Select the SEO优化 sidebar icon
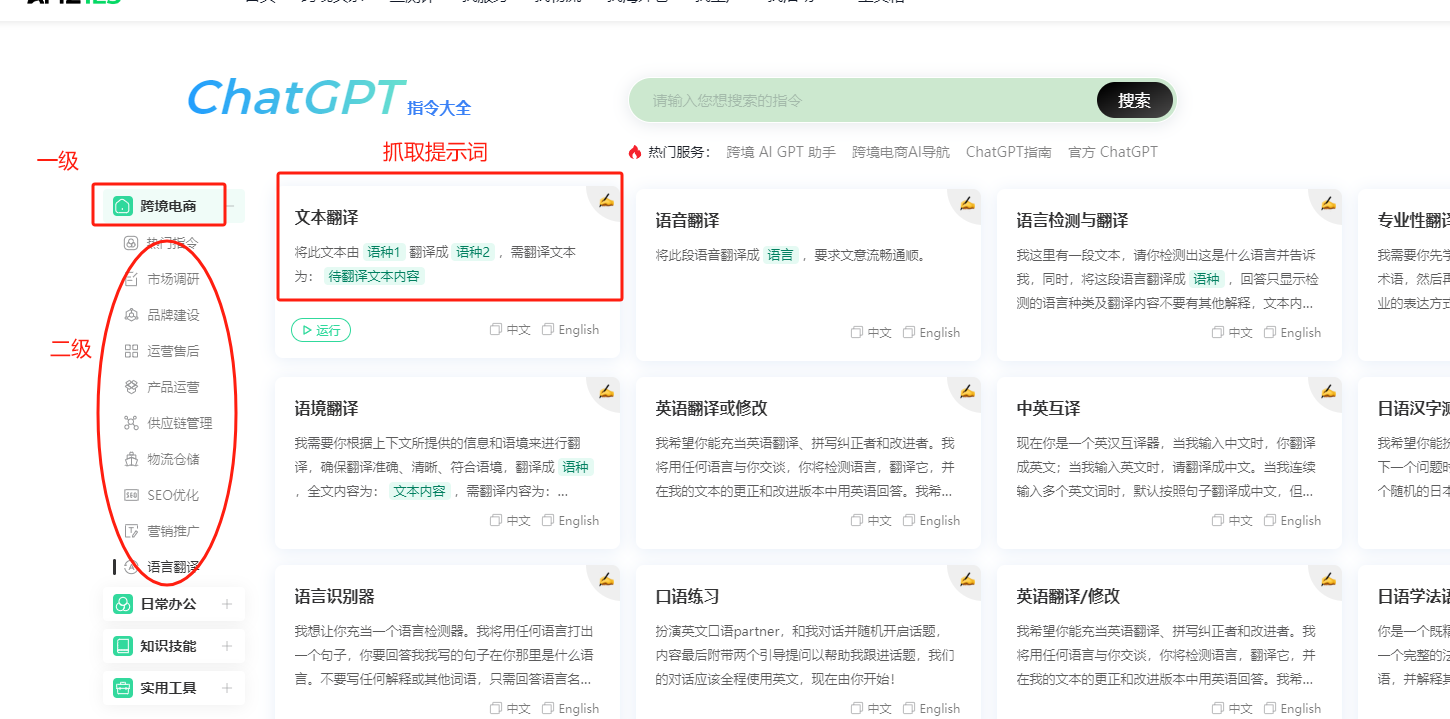The width and height of the screenshot is (1450, 719). [x=131, y=495]
